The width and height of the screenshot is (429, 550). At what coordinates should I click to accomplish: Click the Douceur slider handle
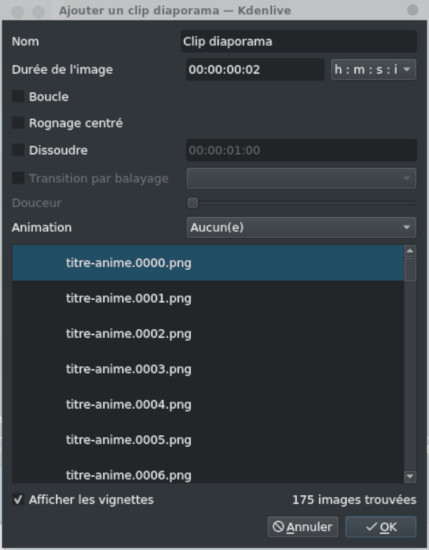(193, 203)
